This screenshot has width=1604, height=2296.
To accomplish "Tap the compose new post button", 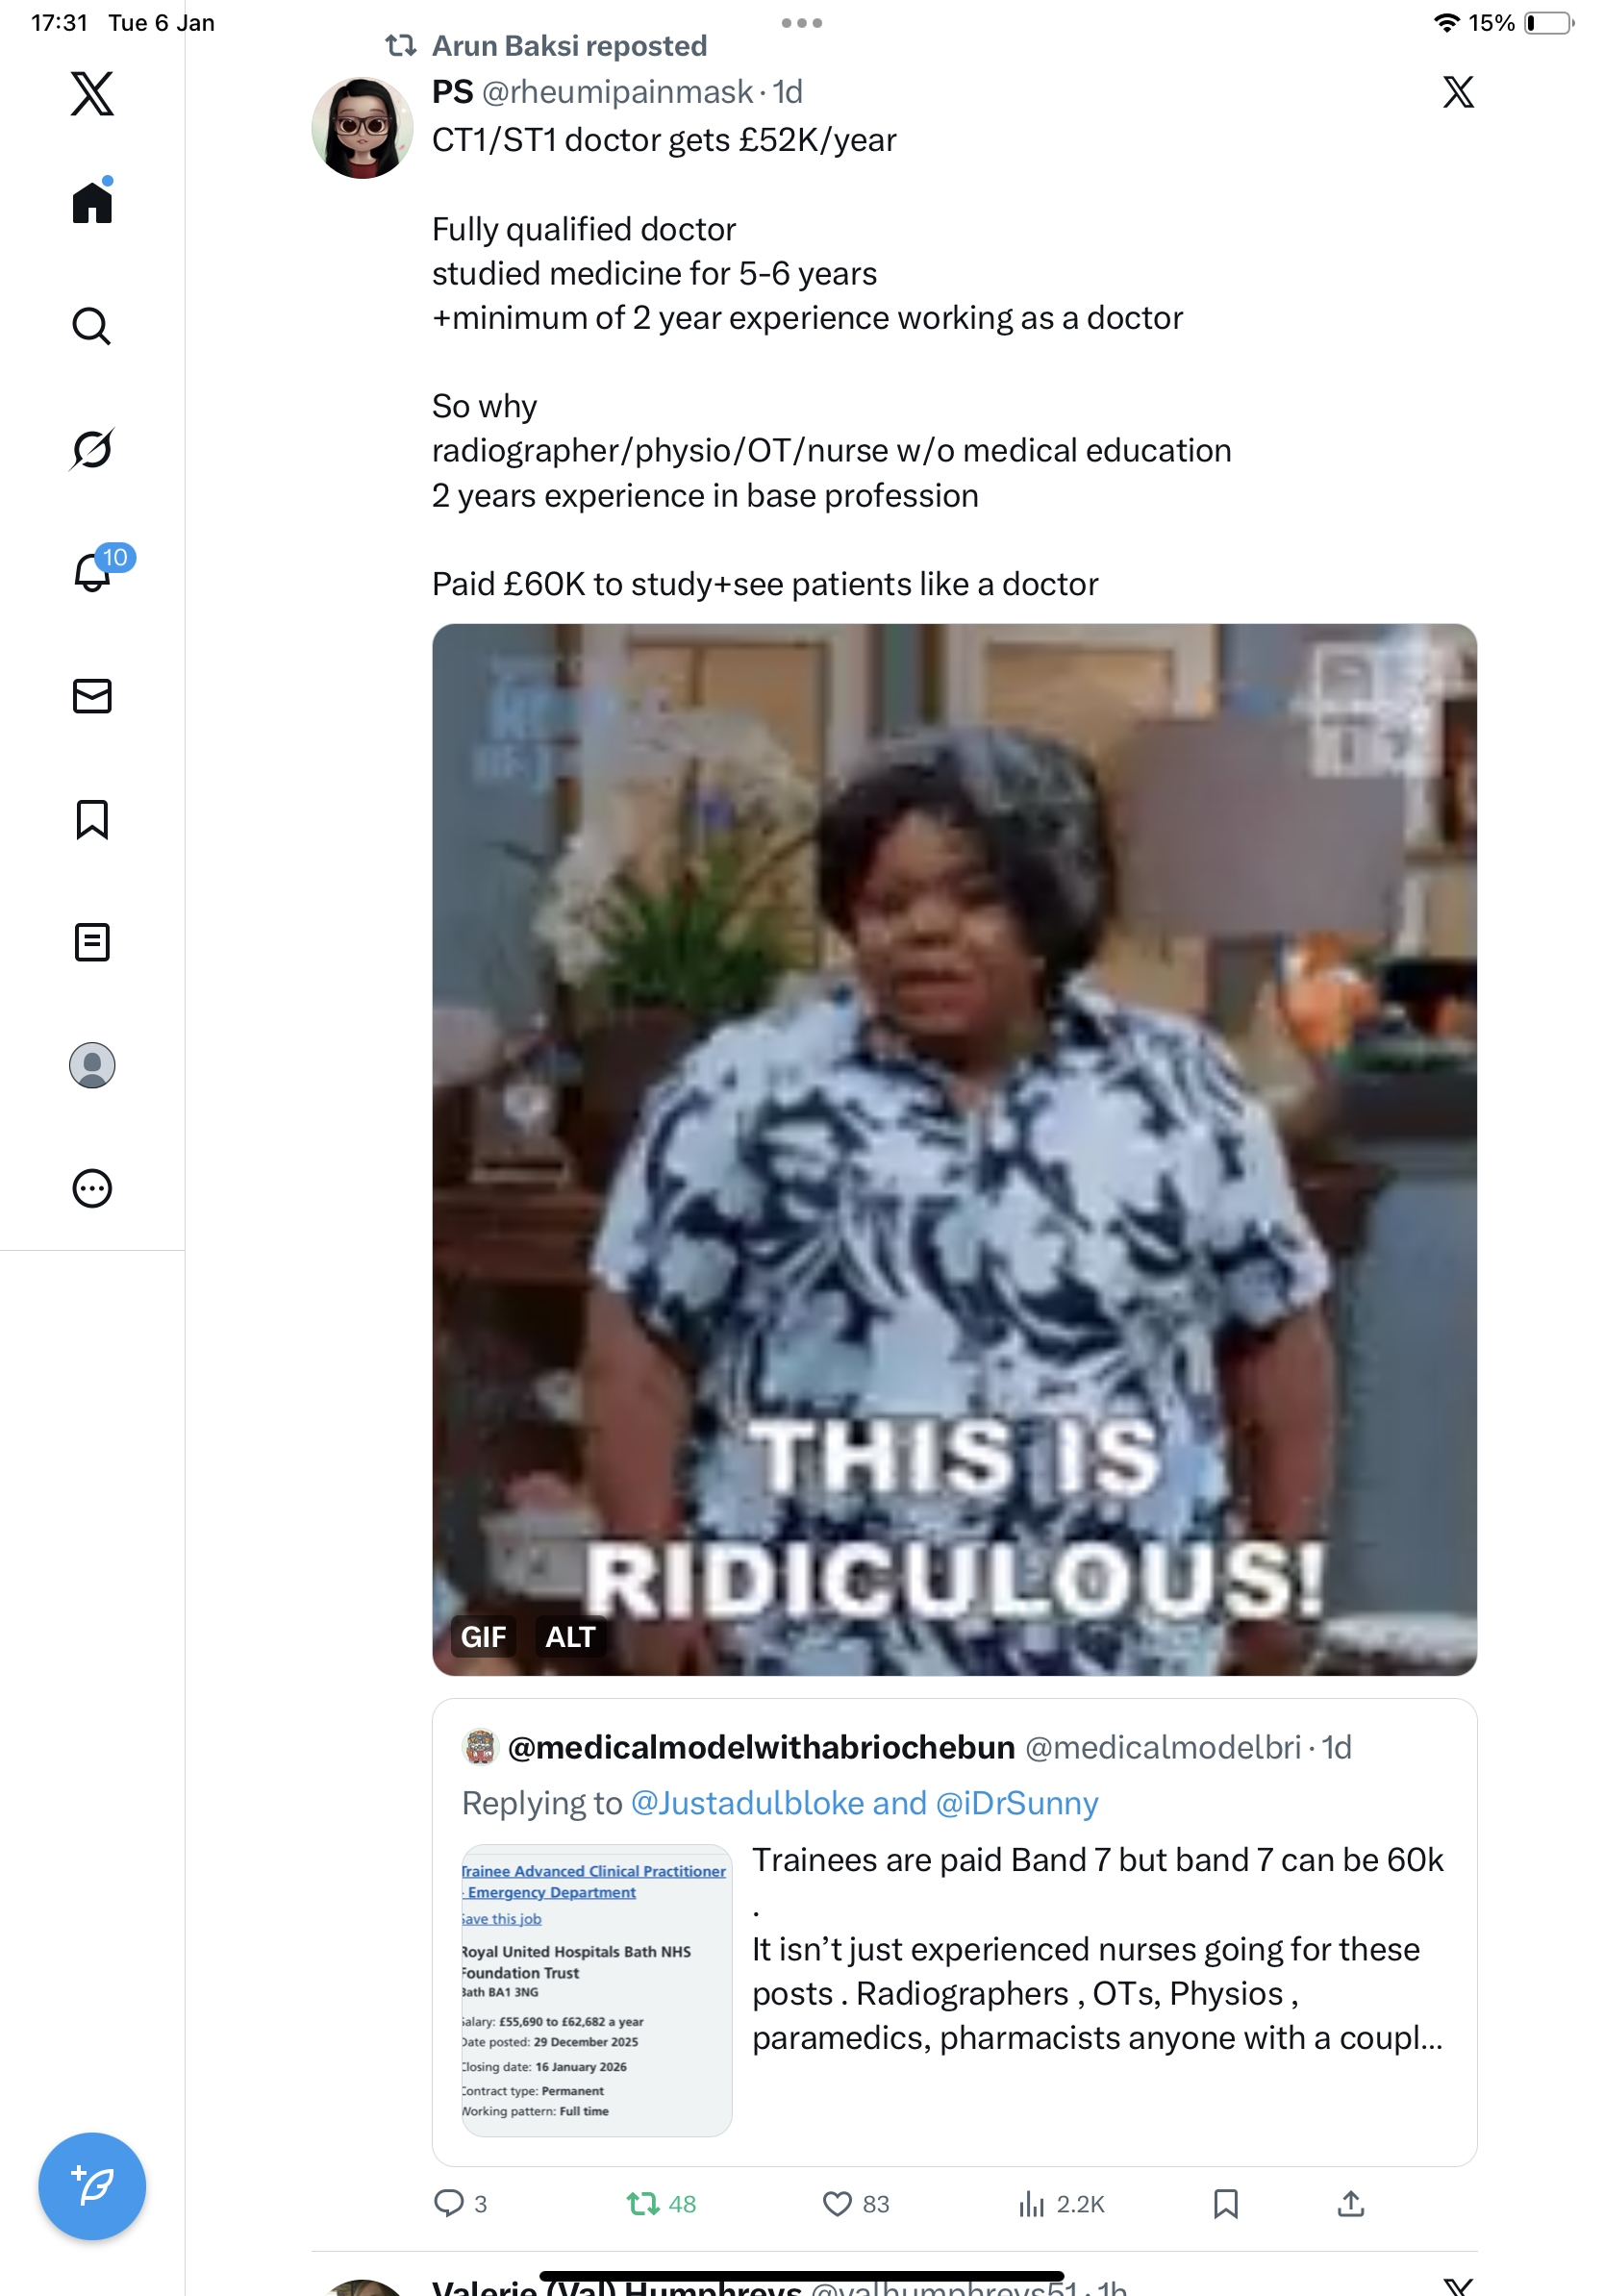I will (x=92, y=2186).
